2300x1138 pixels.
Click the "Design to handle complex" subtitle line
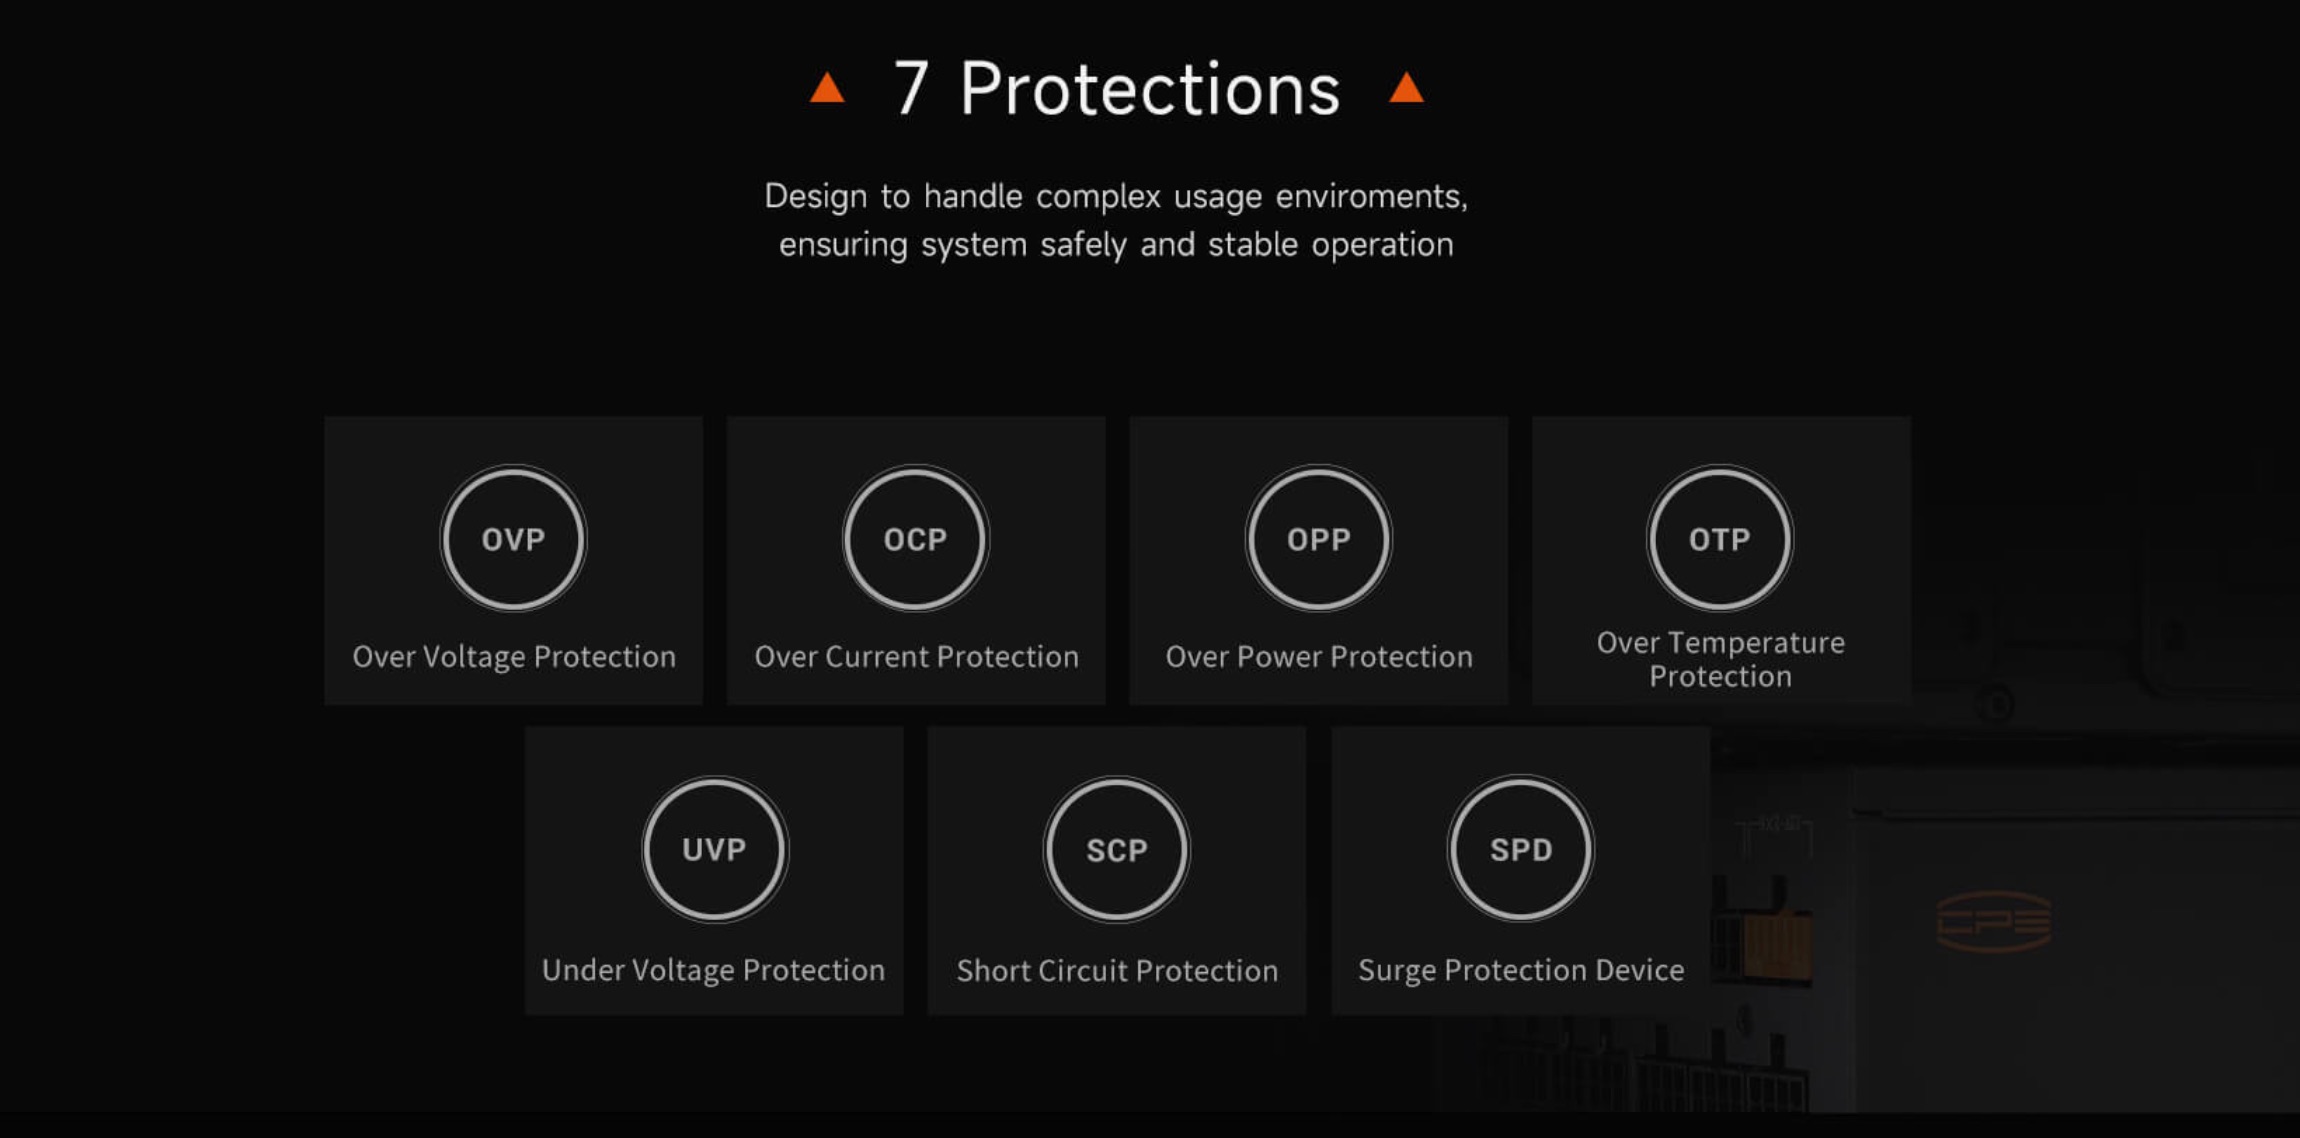click(x=1116, y=196)
